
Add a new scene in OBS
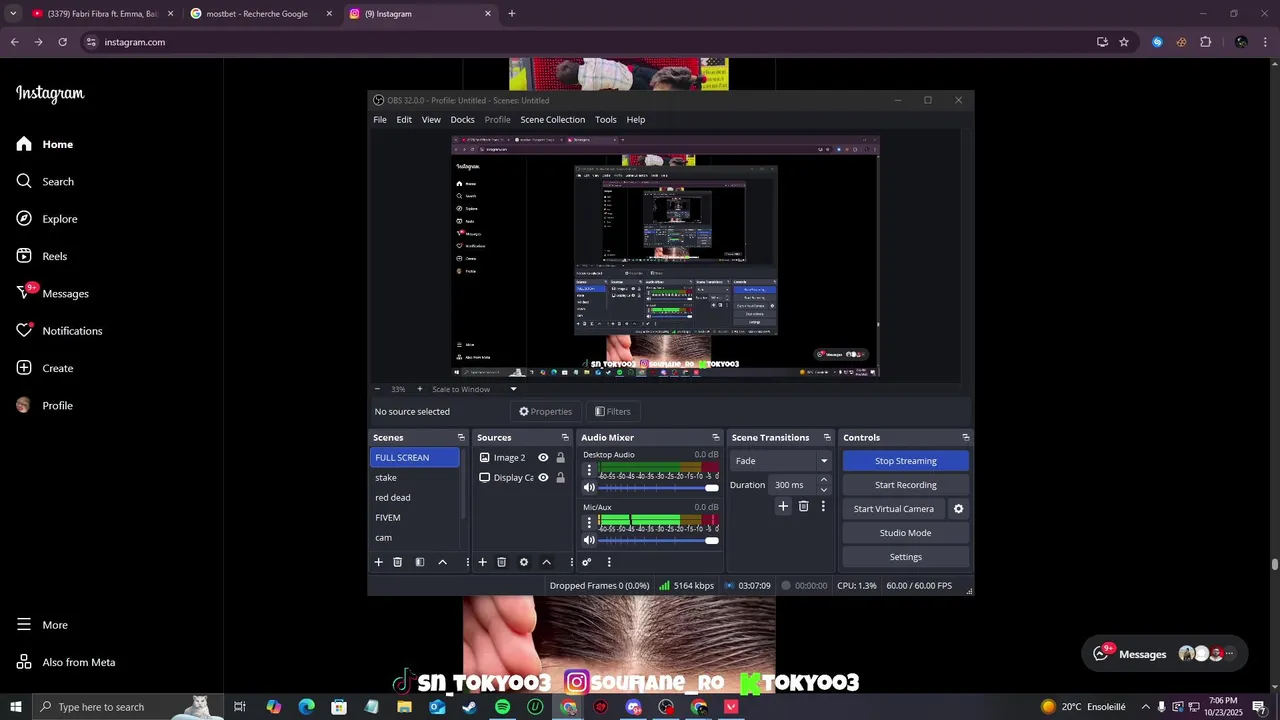pos(378,562)
